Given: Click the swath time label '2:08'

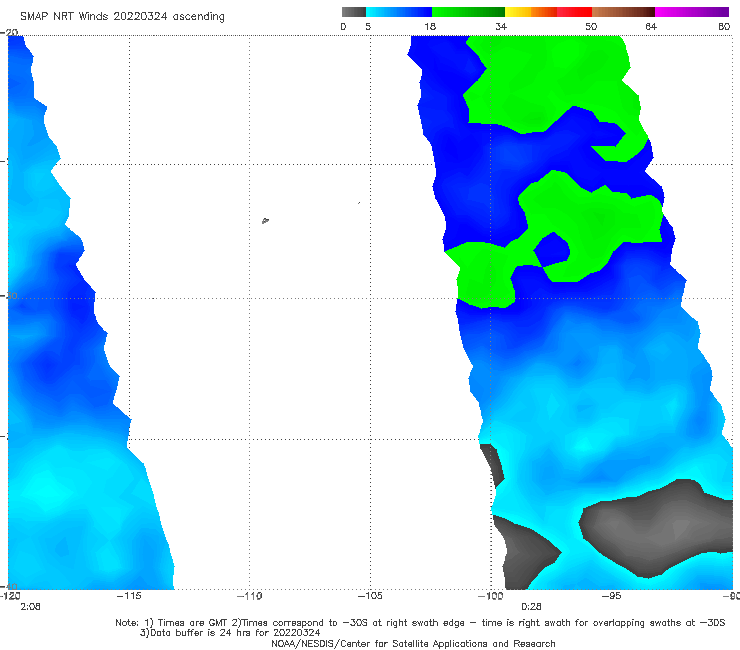Looking at the screenshot, I should point(30,607).
